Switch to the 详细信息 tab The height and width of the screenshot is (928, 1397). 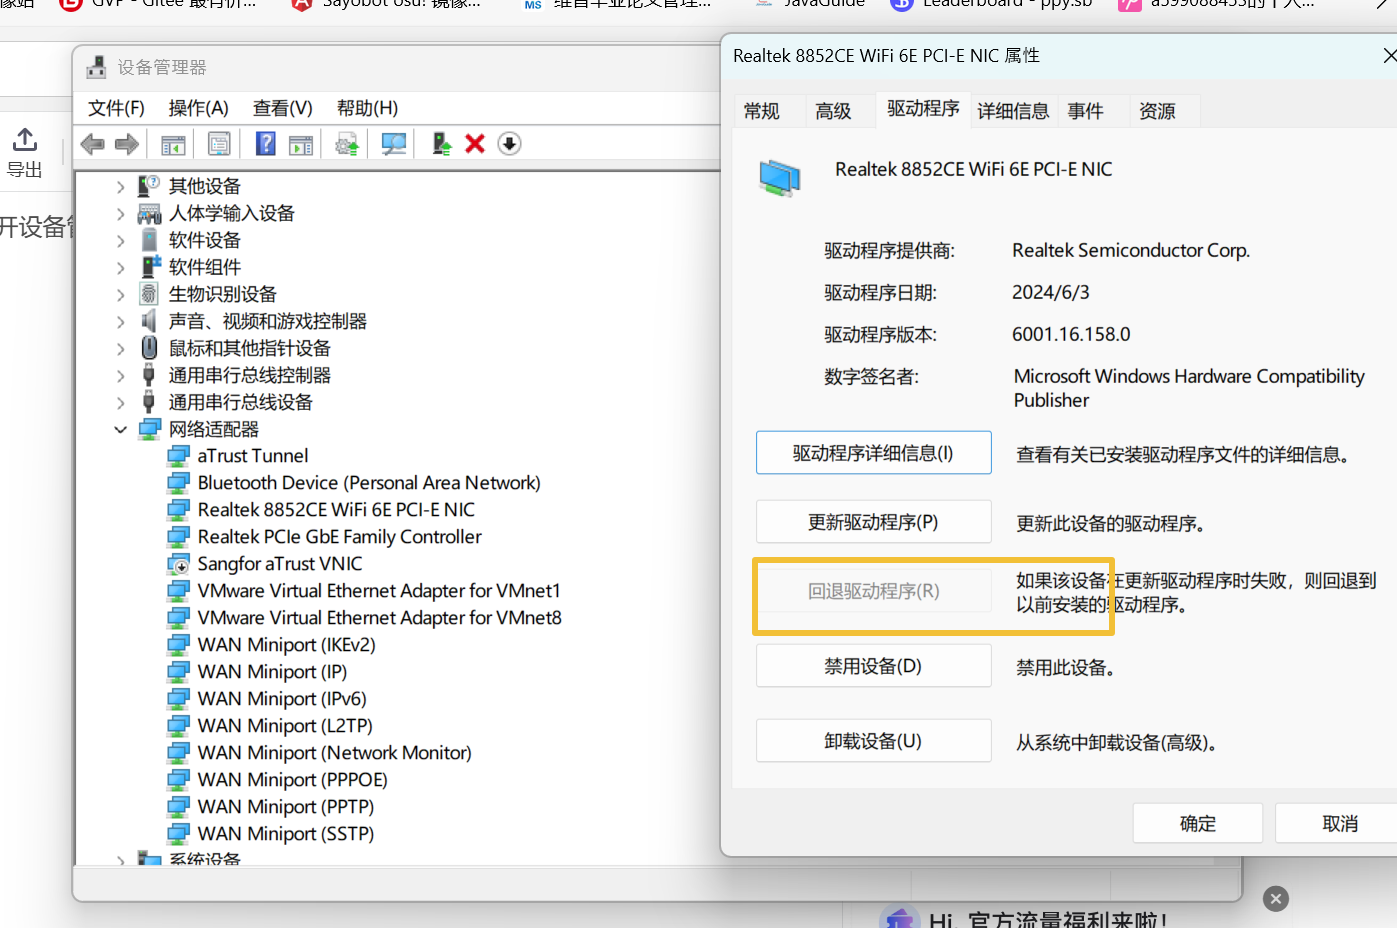click(x=1013, y=111)
